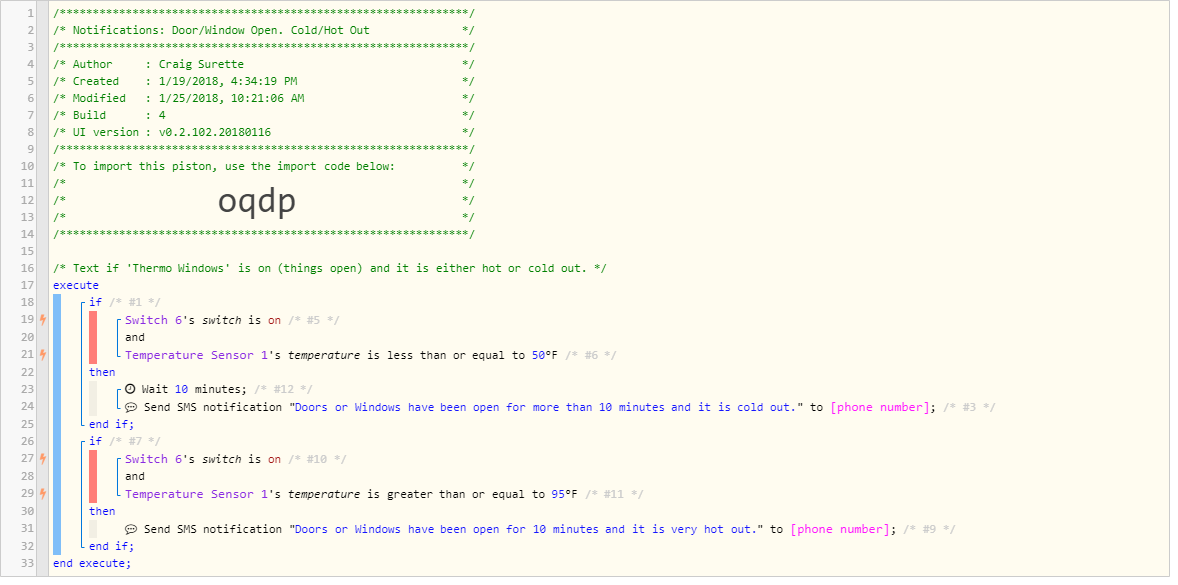Screen dimensions: 1178x585
Task: Click the SMS message about cold out
Action: pos(548,407)
